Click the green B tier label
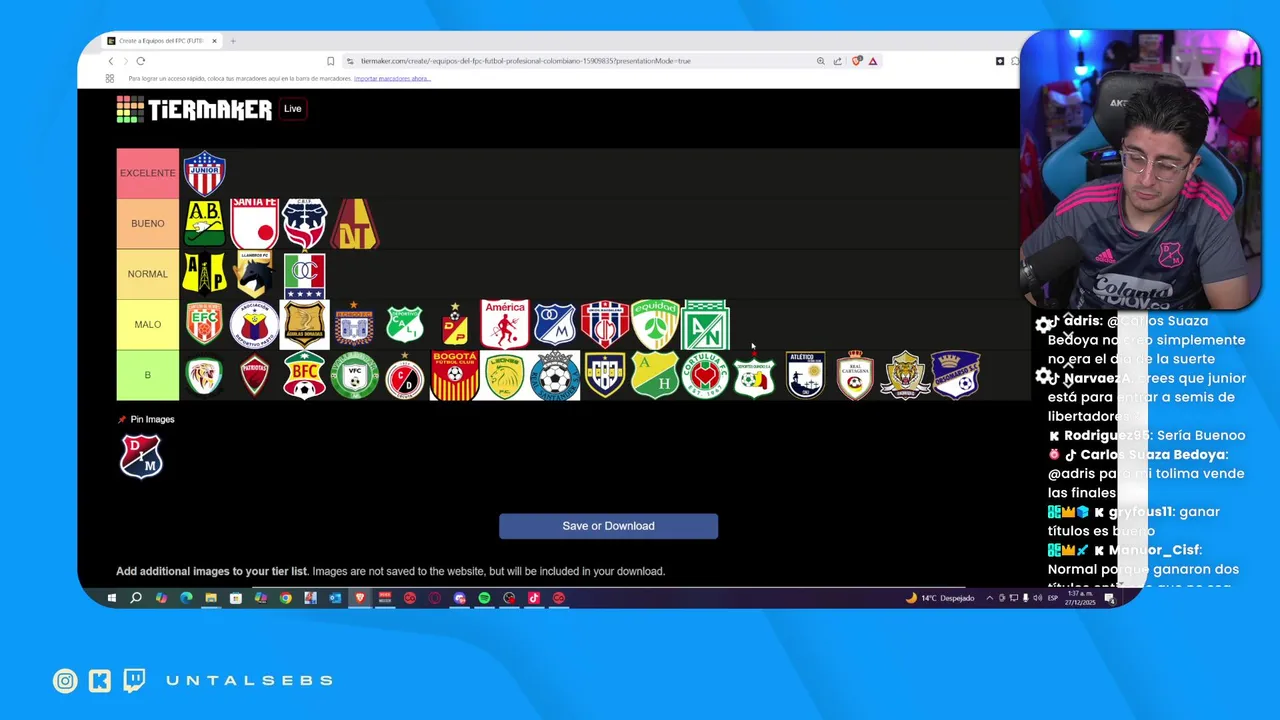 coord(148,375)
